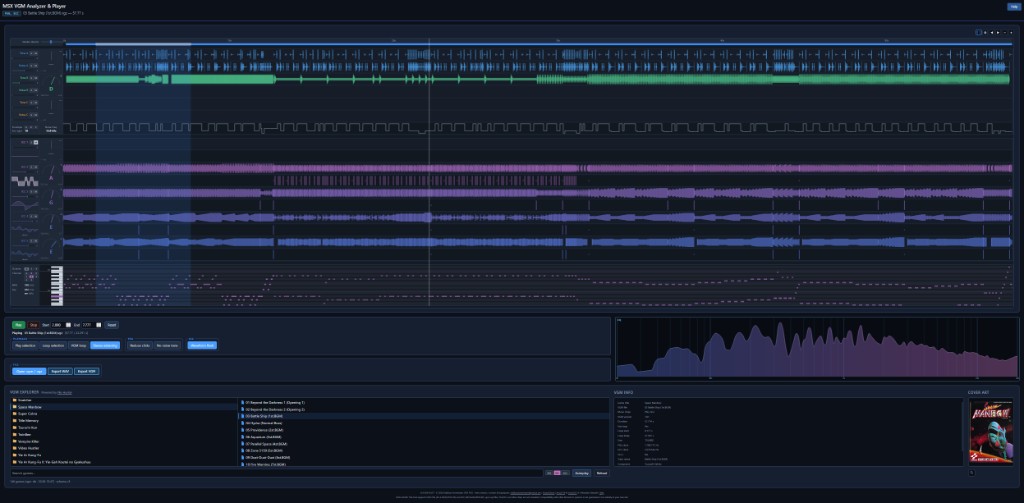Image resolution: width=1024 pixels, height=503 pixels.
Task: Click the Space Manbow cover art thumbnail
Action: pyautogui.click(x=991, y=432)
